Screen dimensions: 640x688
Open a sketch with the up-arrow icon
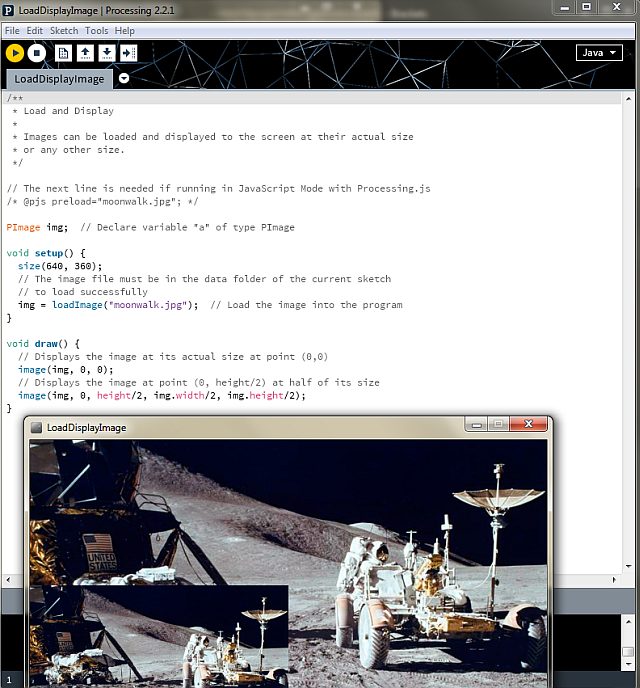(x=86, y=53)
